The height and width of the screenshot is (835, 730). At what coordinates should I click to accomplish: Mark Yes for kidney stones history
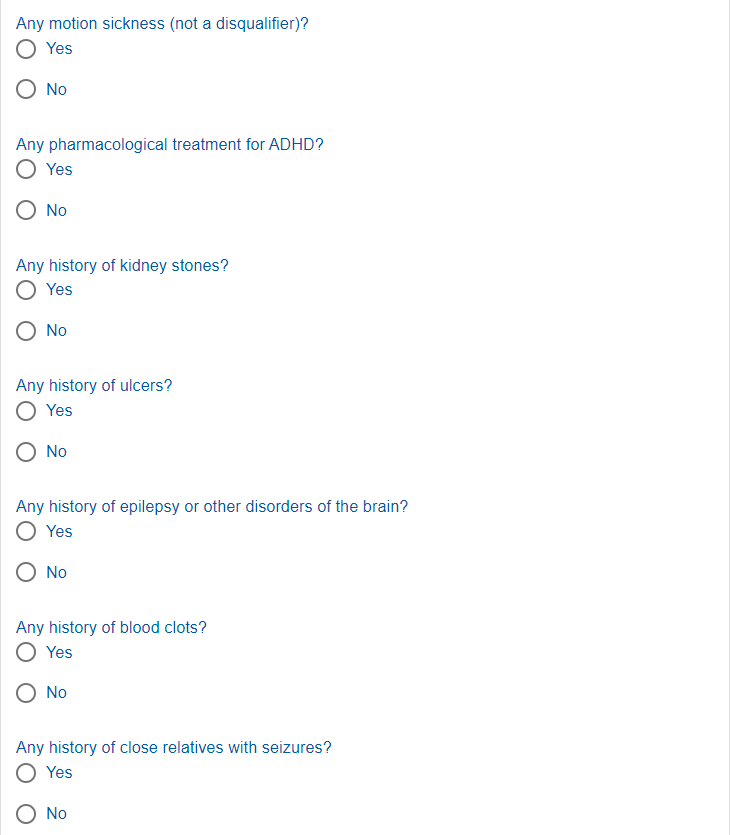point(27,290)
